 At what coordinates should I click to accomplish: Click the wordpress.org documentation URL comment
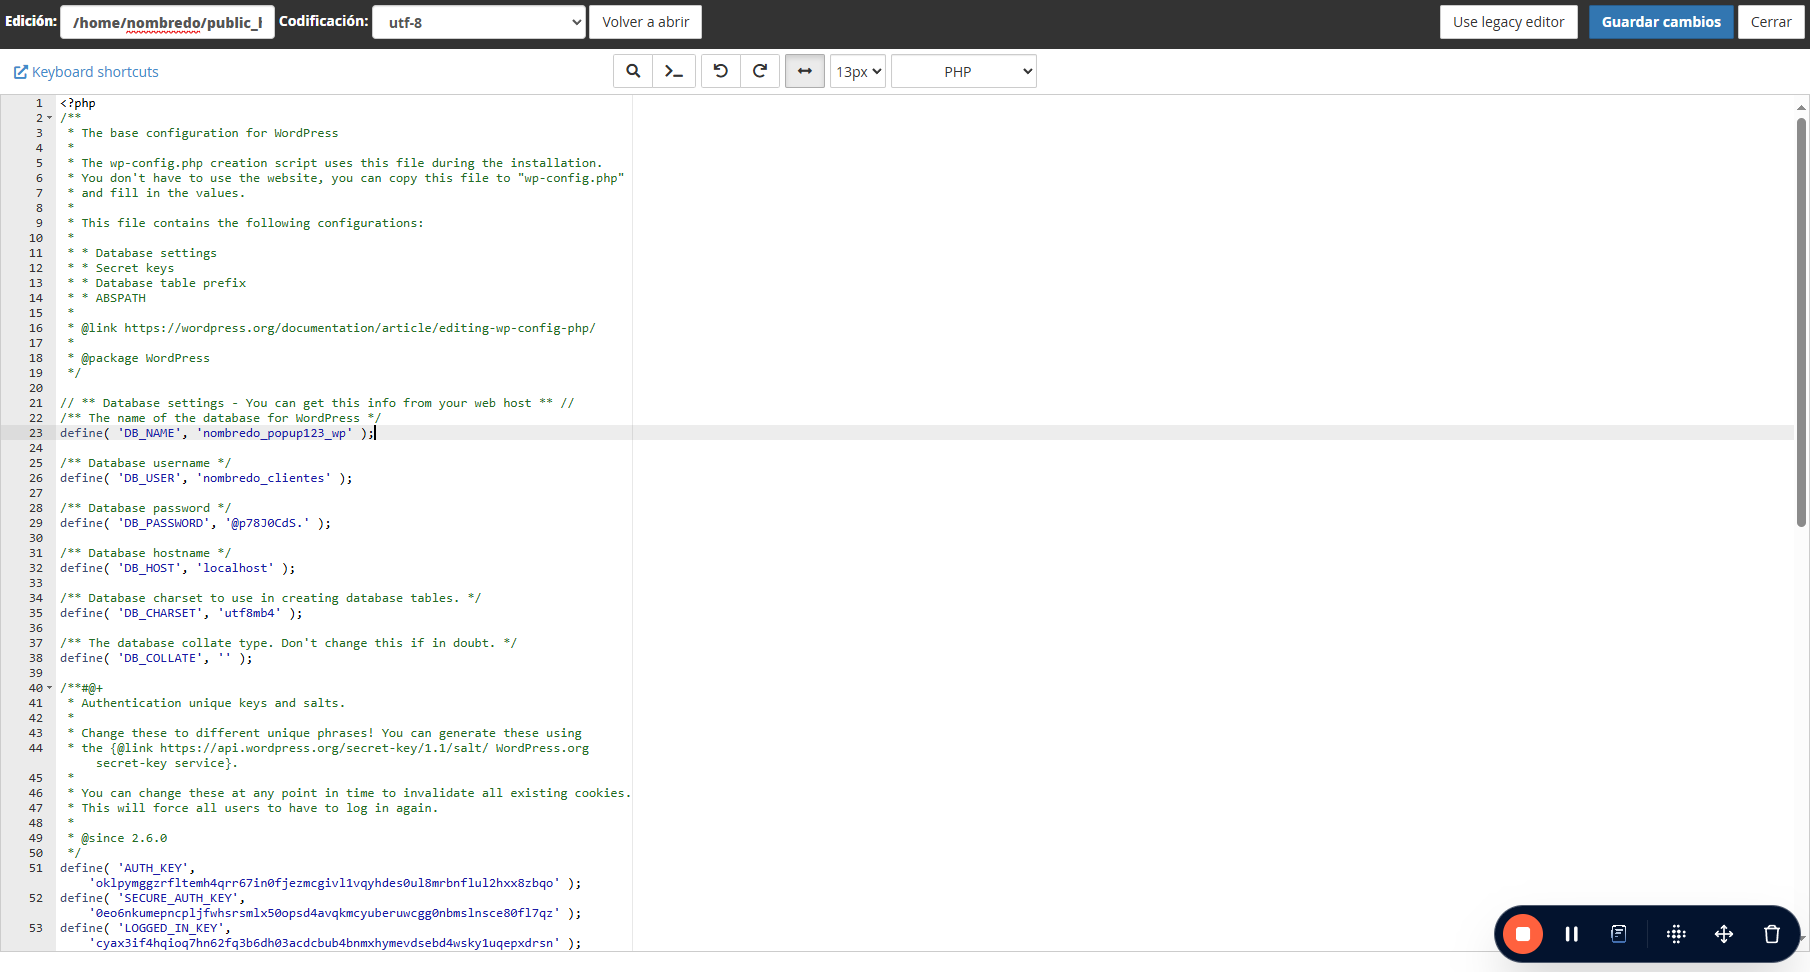[360, 328]
